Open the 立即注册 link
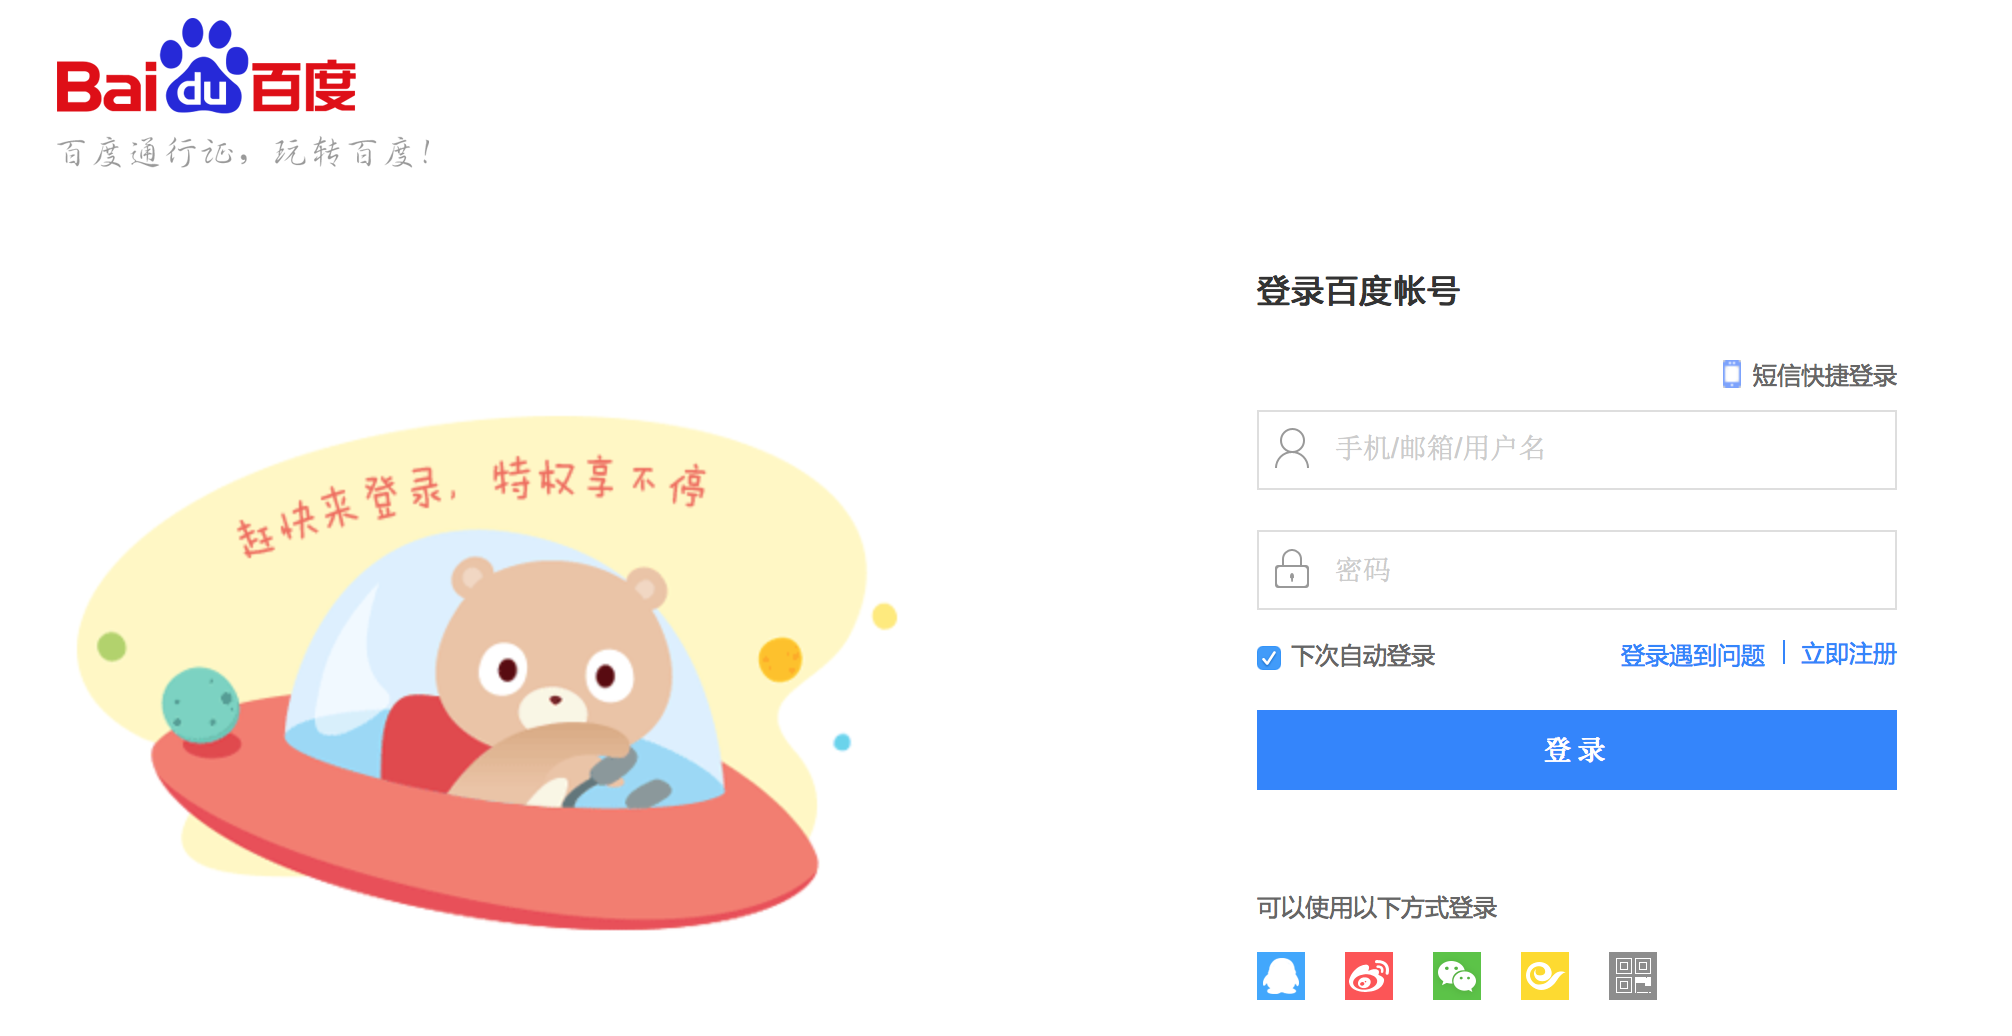This screenshot has width=2012, height=1036. tap(1849, 654)
